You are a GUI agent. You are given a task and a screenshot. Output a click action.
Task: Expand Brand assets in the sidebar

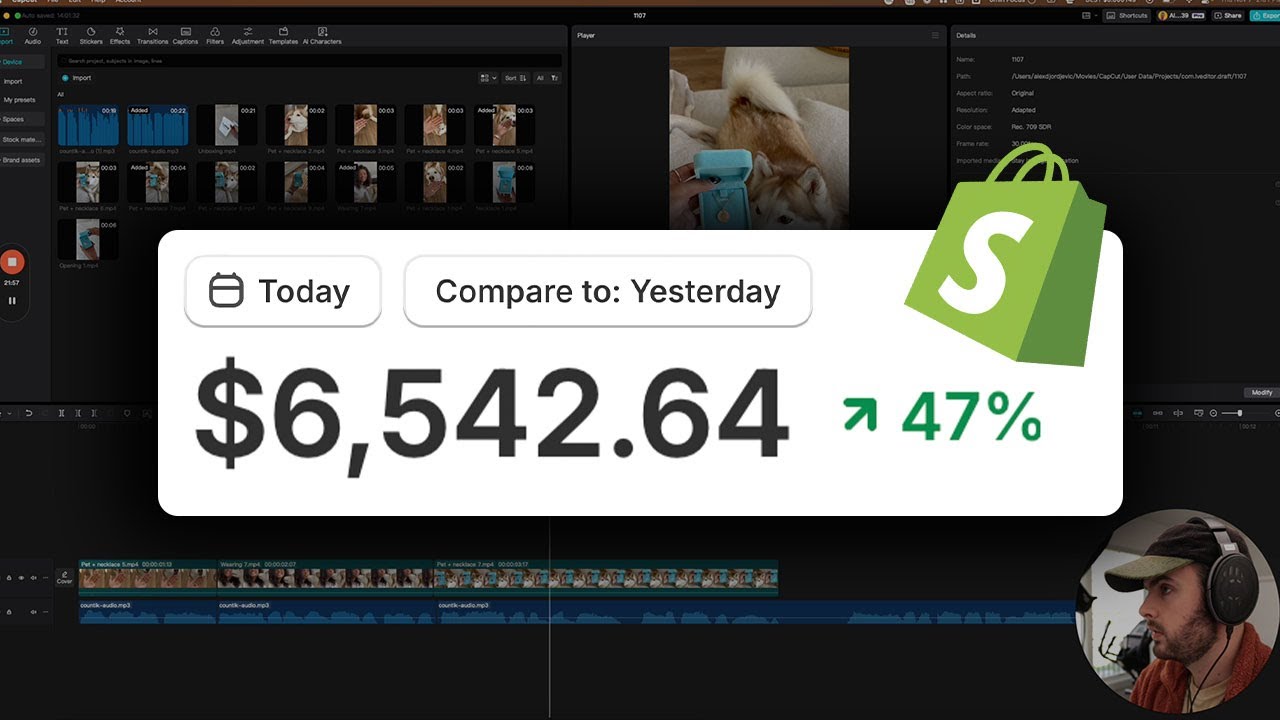point(22,160)
